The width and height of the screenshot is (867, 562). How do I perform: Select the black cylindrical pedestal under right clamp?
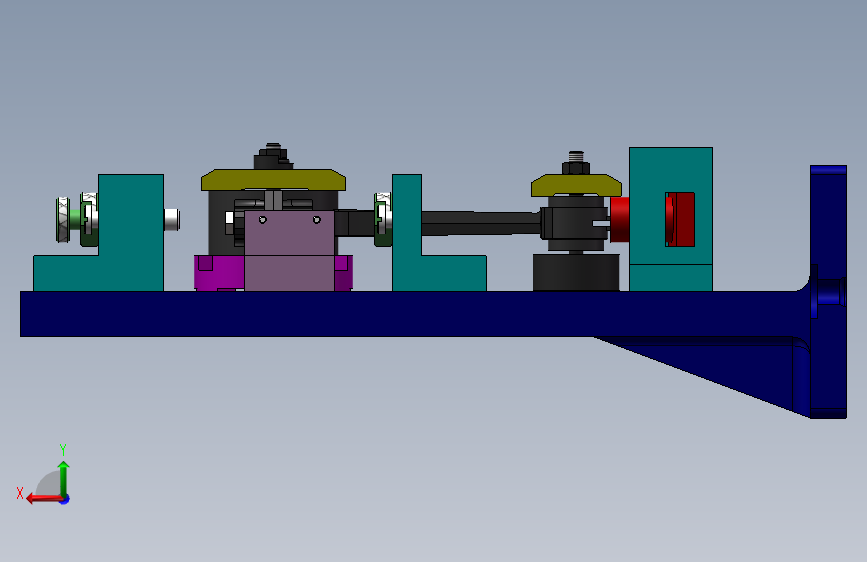pyautogui.click(x=576, y=272)
